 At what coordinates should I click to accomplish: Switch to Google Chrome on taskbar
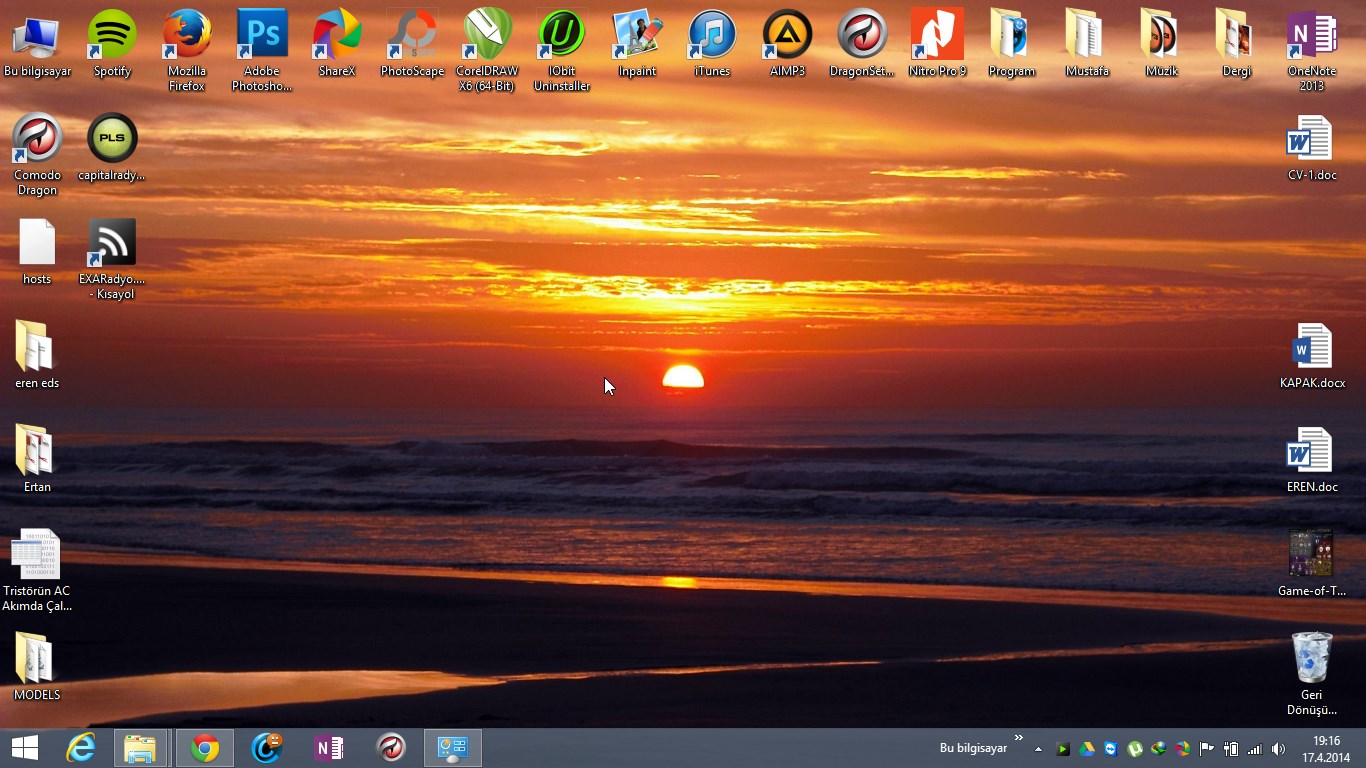click(205, 748)
